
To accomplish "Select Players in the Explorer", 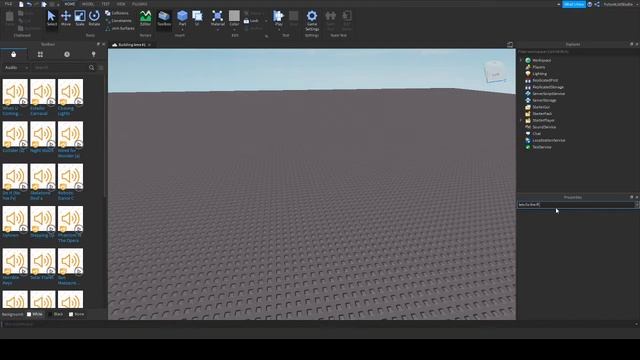I will 538,67.
